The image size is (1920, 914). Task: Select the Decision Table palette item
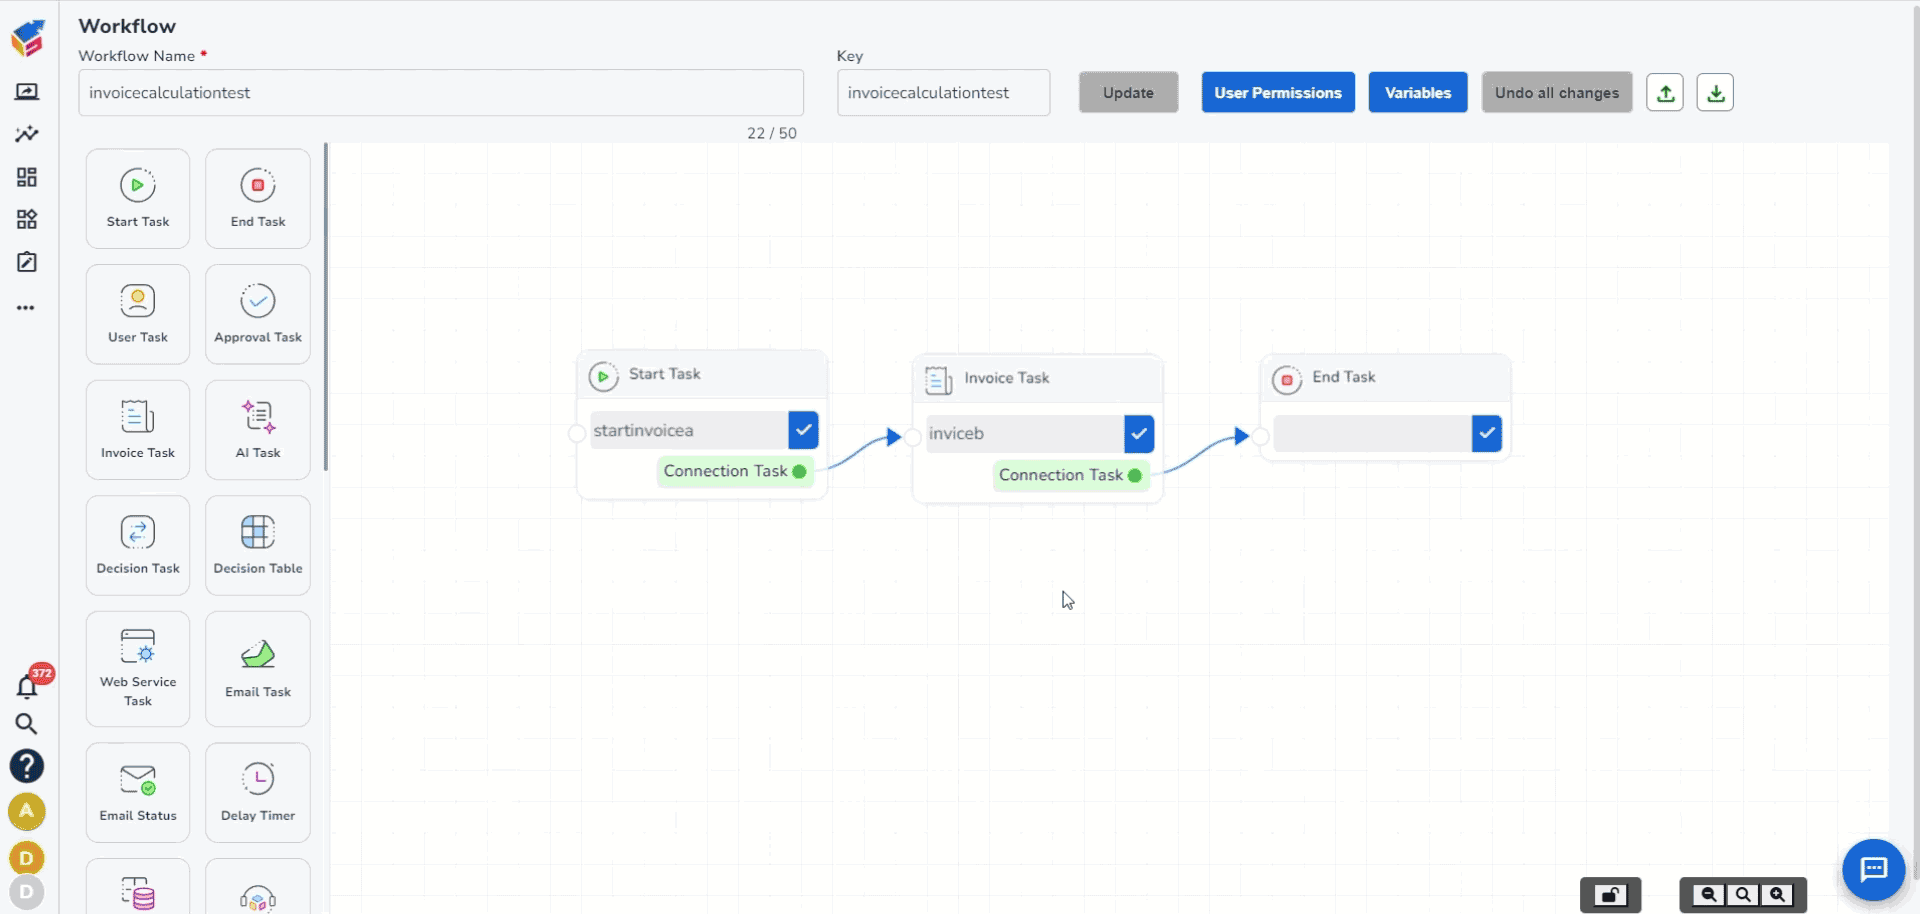pos(258,545)
